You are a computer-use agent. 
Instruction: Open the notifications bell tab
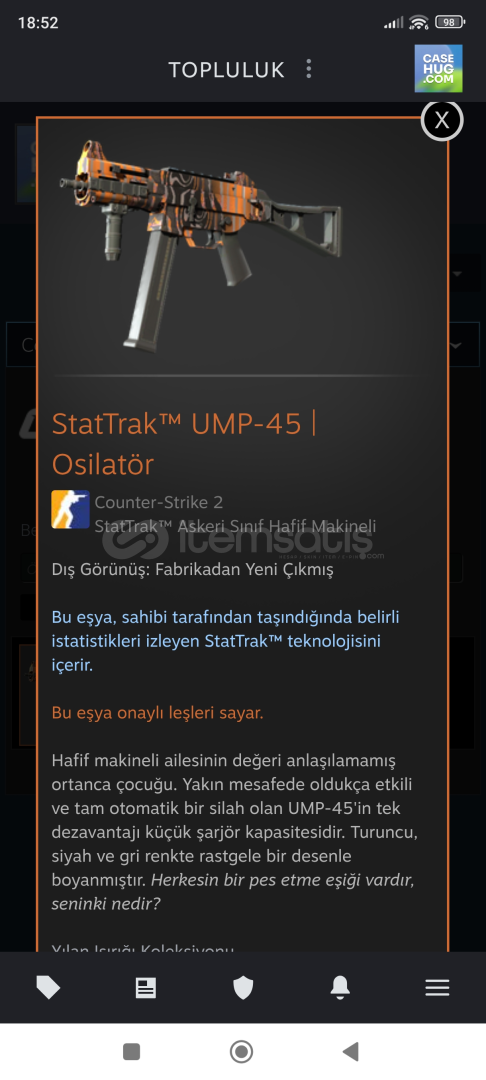340,988
